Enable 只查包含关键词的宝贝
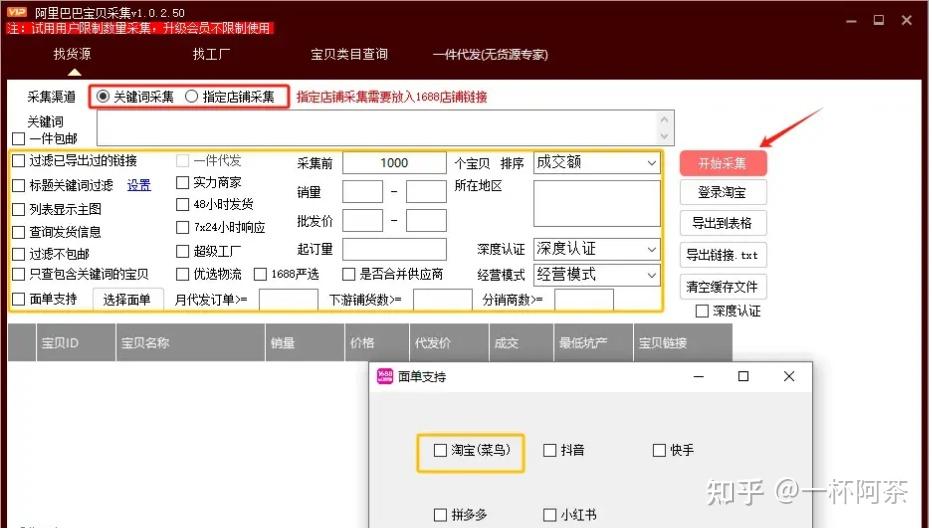The image size is (932, 530). [18, 274]
